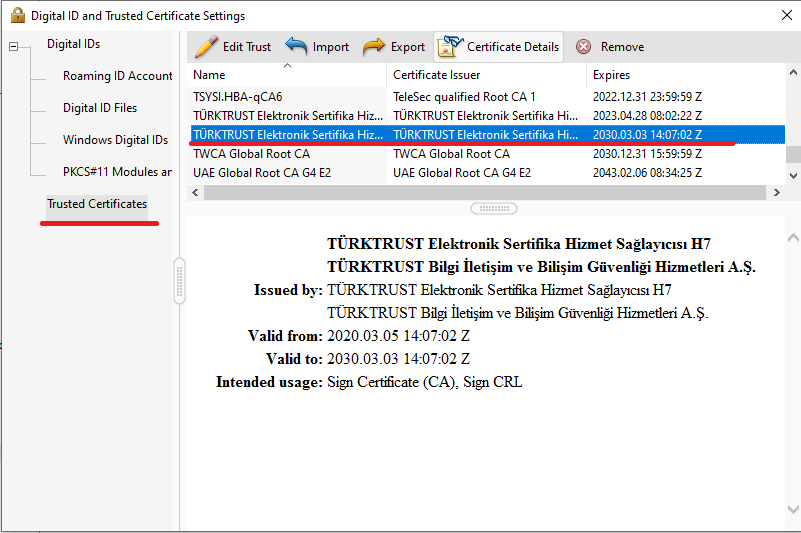
Task: Open Windows Digital IDs
Action: pyautogui.click(x=115, y=140)
